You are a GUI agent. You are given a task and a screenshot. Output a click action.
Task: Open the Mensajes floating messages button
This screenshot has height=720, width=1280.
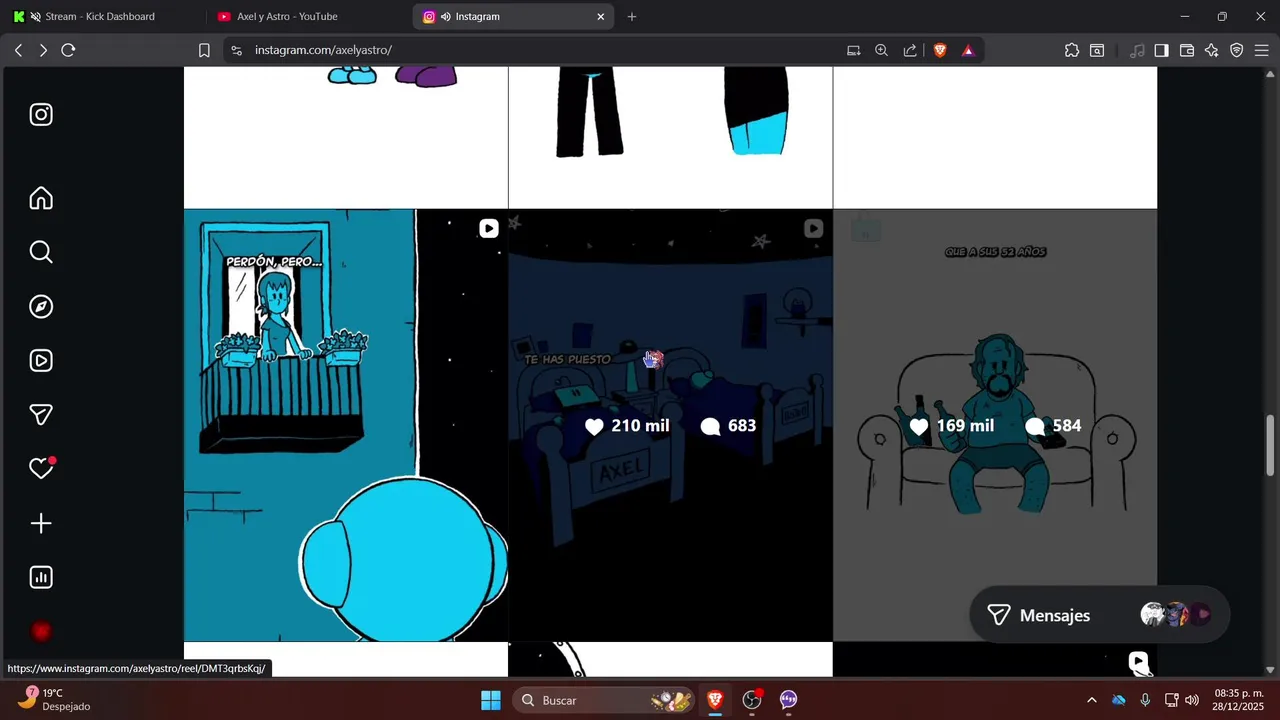(1099, 615)
